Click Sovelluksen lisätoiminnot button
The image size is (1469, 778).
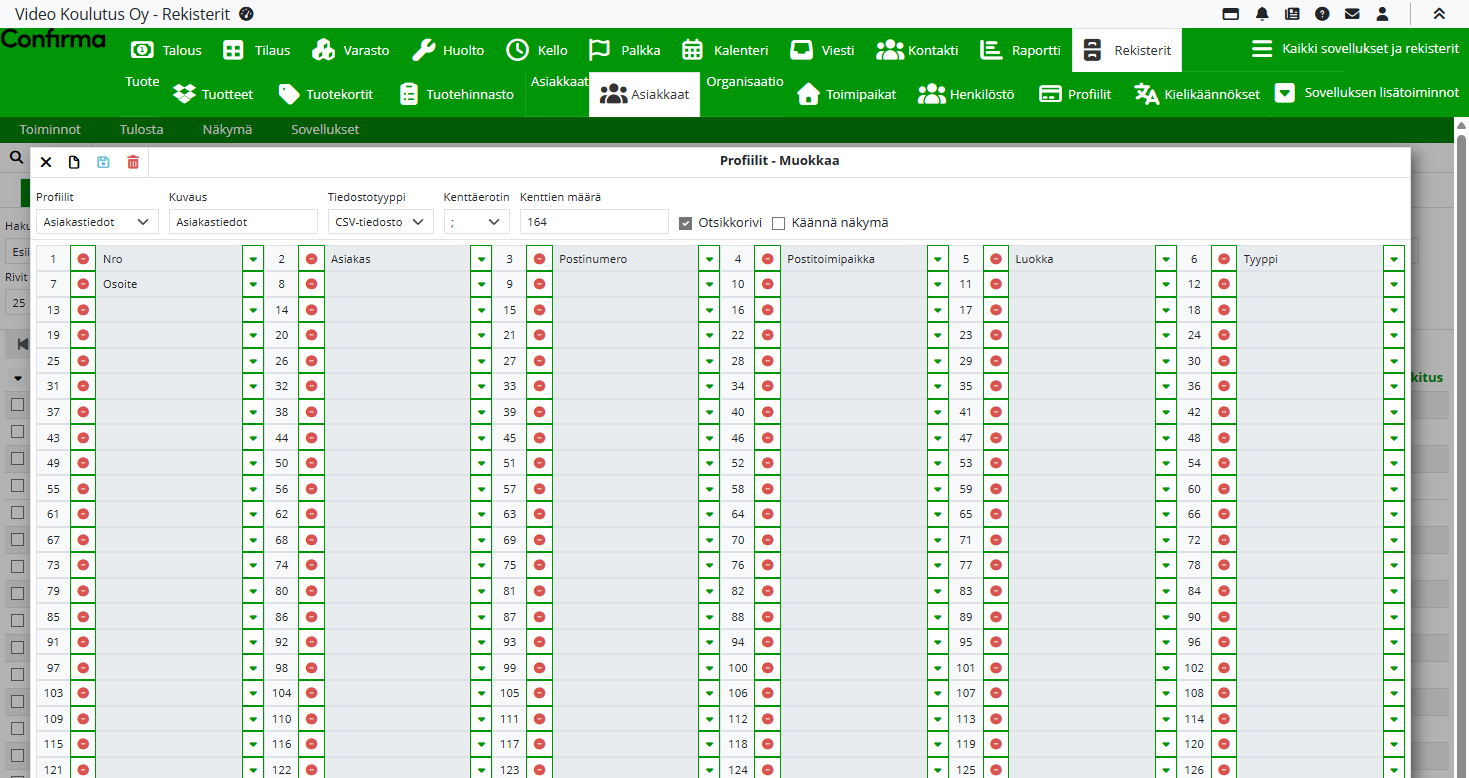click(x=1367, y=93)
